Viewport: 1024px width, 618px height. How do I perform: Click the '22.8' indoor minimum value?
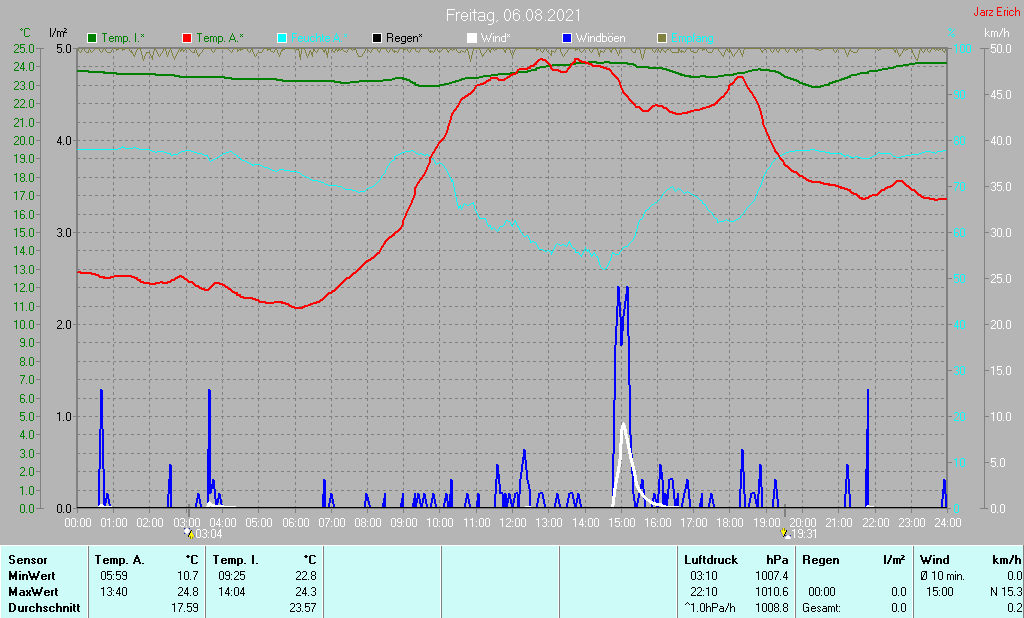point(306,576)
